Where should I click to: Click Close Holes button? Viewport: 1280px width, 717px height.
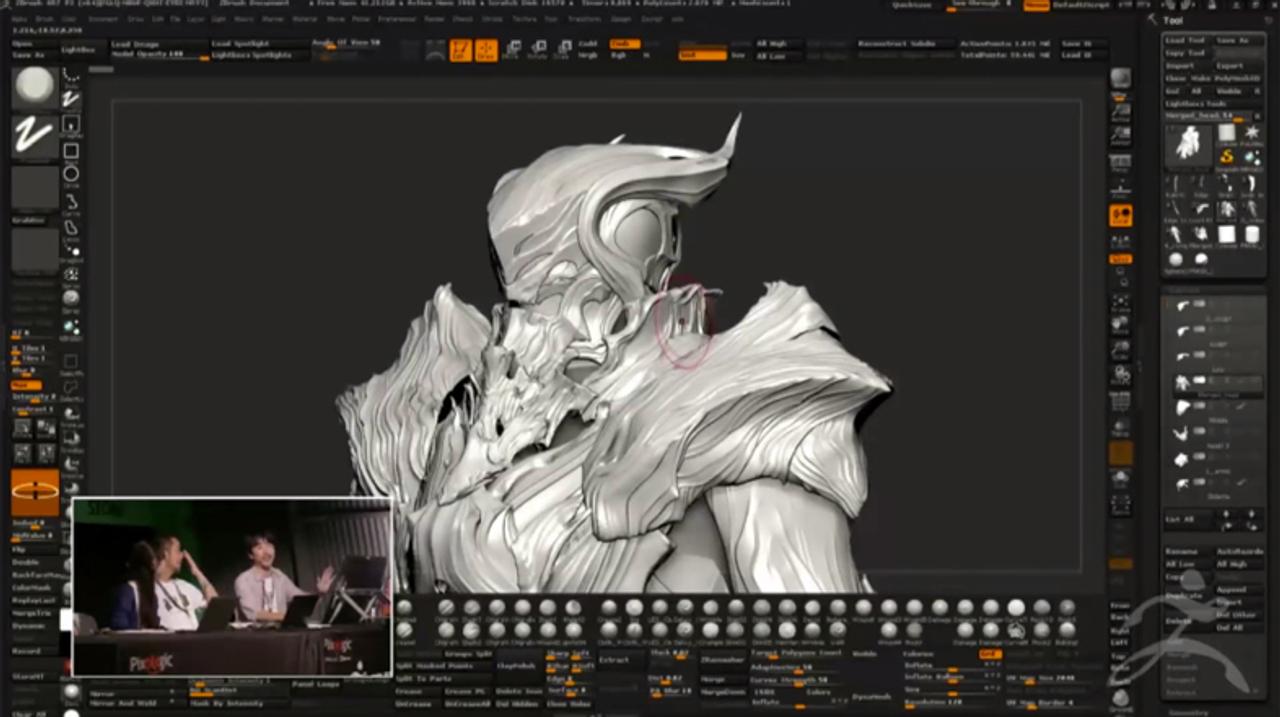568,703
